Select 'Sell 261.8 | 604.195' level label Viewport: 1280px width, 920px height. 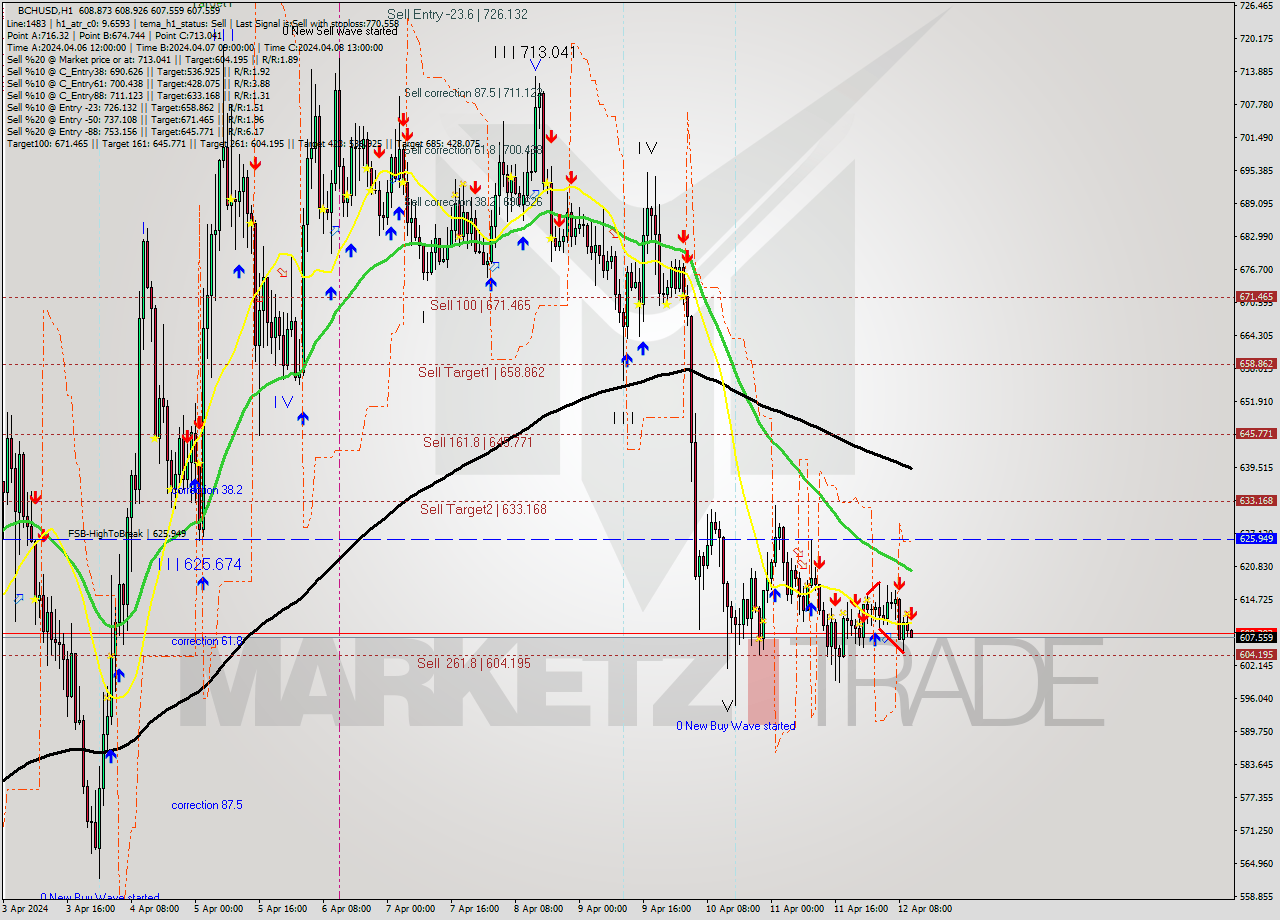474,663
